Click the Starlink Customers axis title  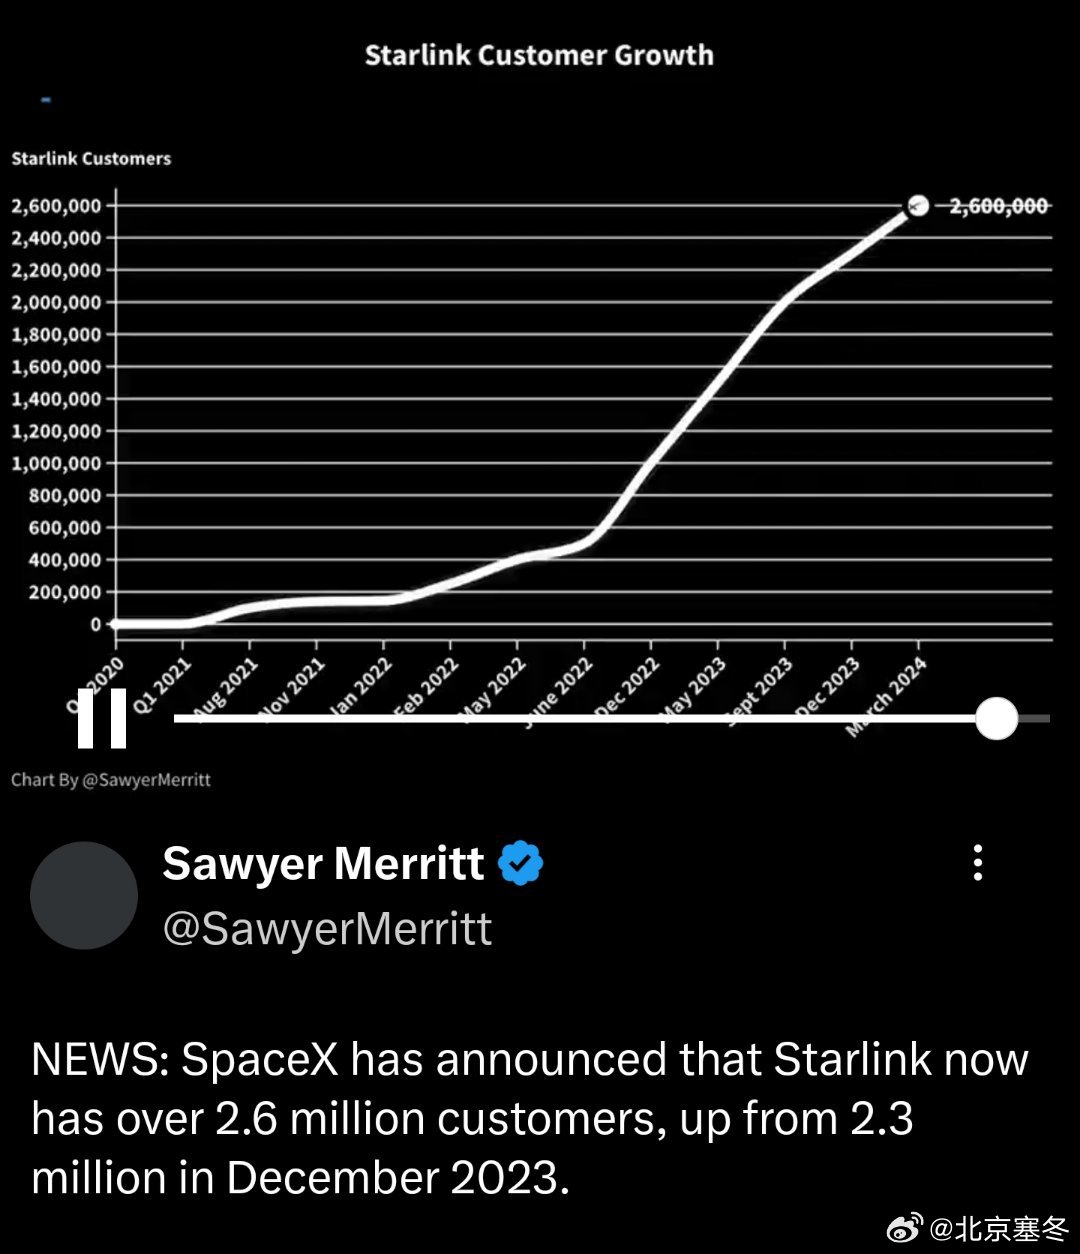tap(91, 159)
